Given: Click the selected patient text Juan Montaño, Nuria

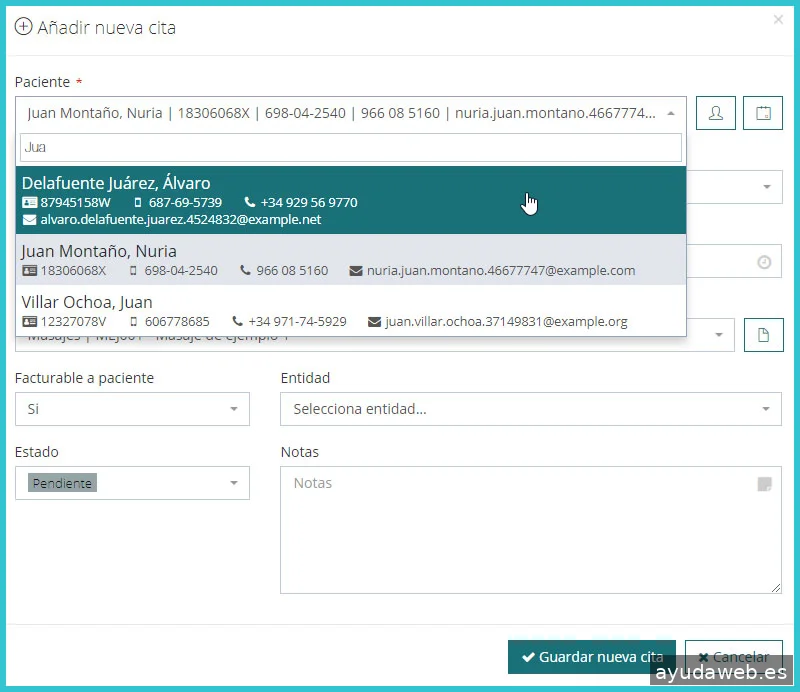Looking at the screenshot, I should [95, 113].
